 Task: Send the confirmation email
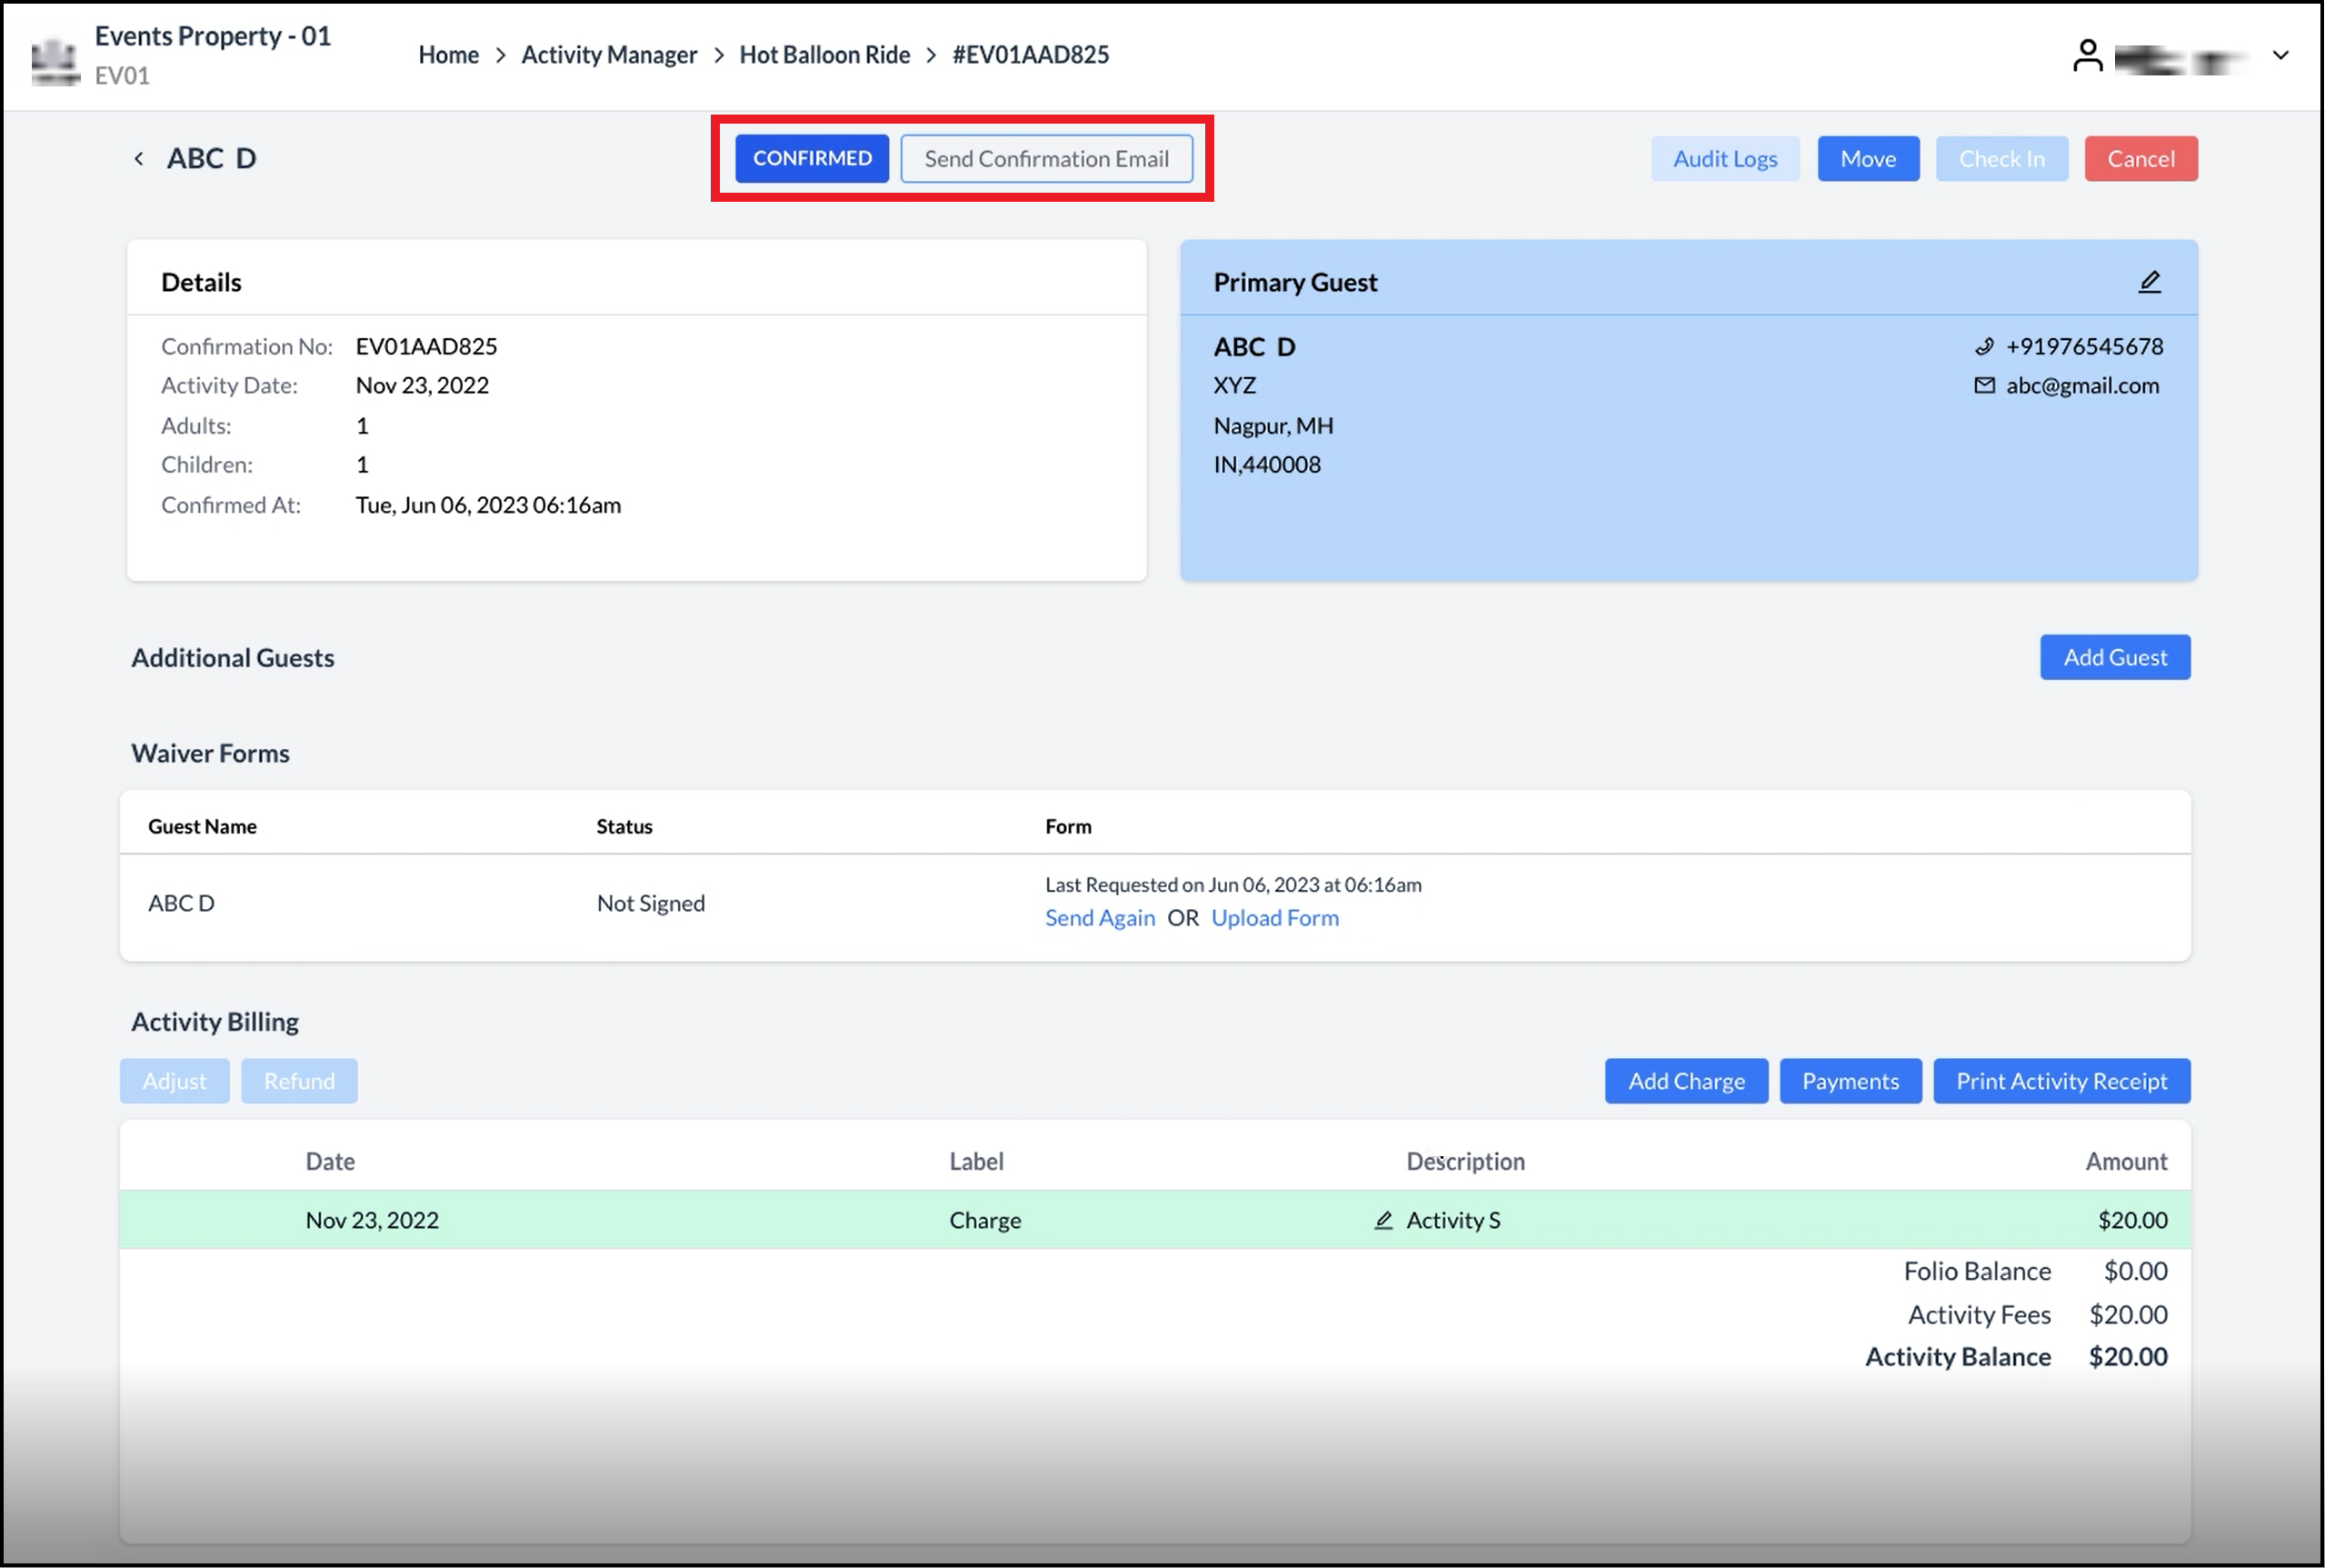point(1047,158)
